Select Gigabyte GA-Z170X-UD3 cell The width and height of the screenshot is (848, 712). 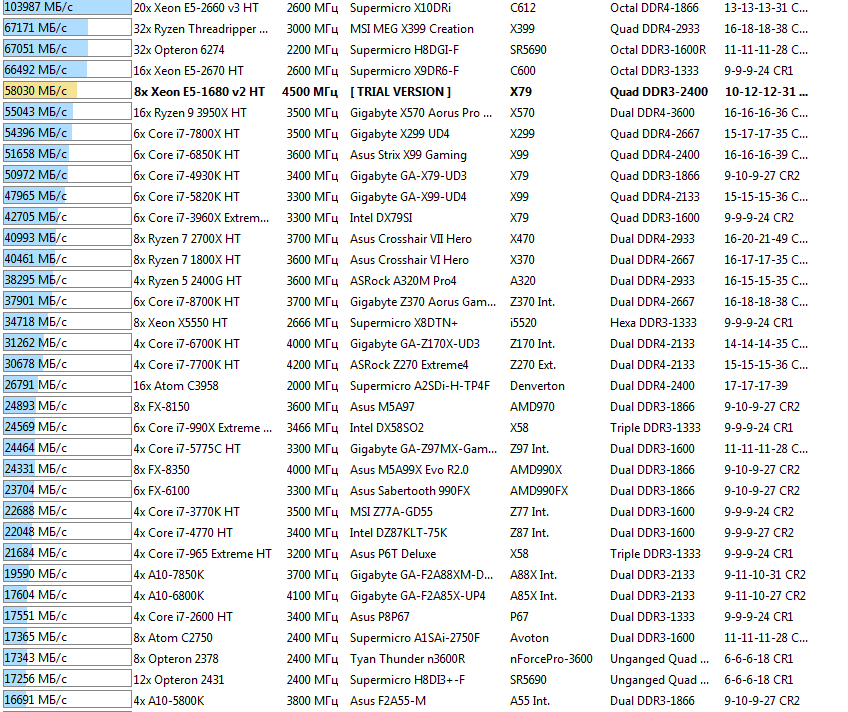pos(415,345)
